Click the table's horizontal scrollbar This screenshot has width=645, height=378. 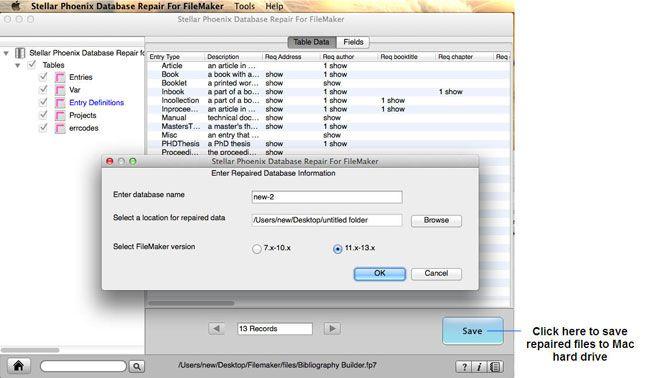[191, 303]
